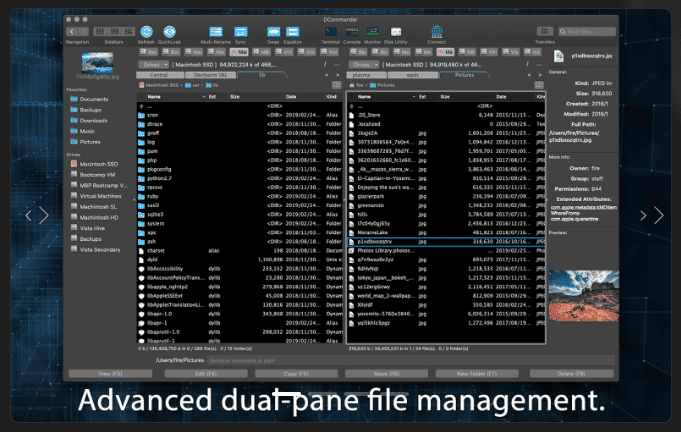Select the lib tab in left pane

pyautogui.click(x=262, y=75)
